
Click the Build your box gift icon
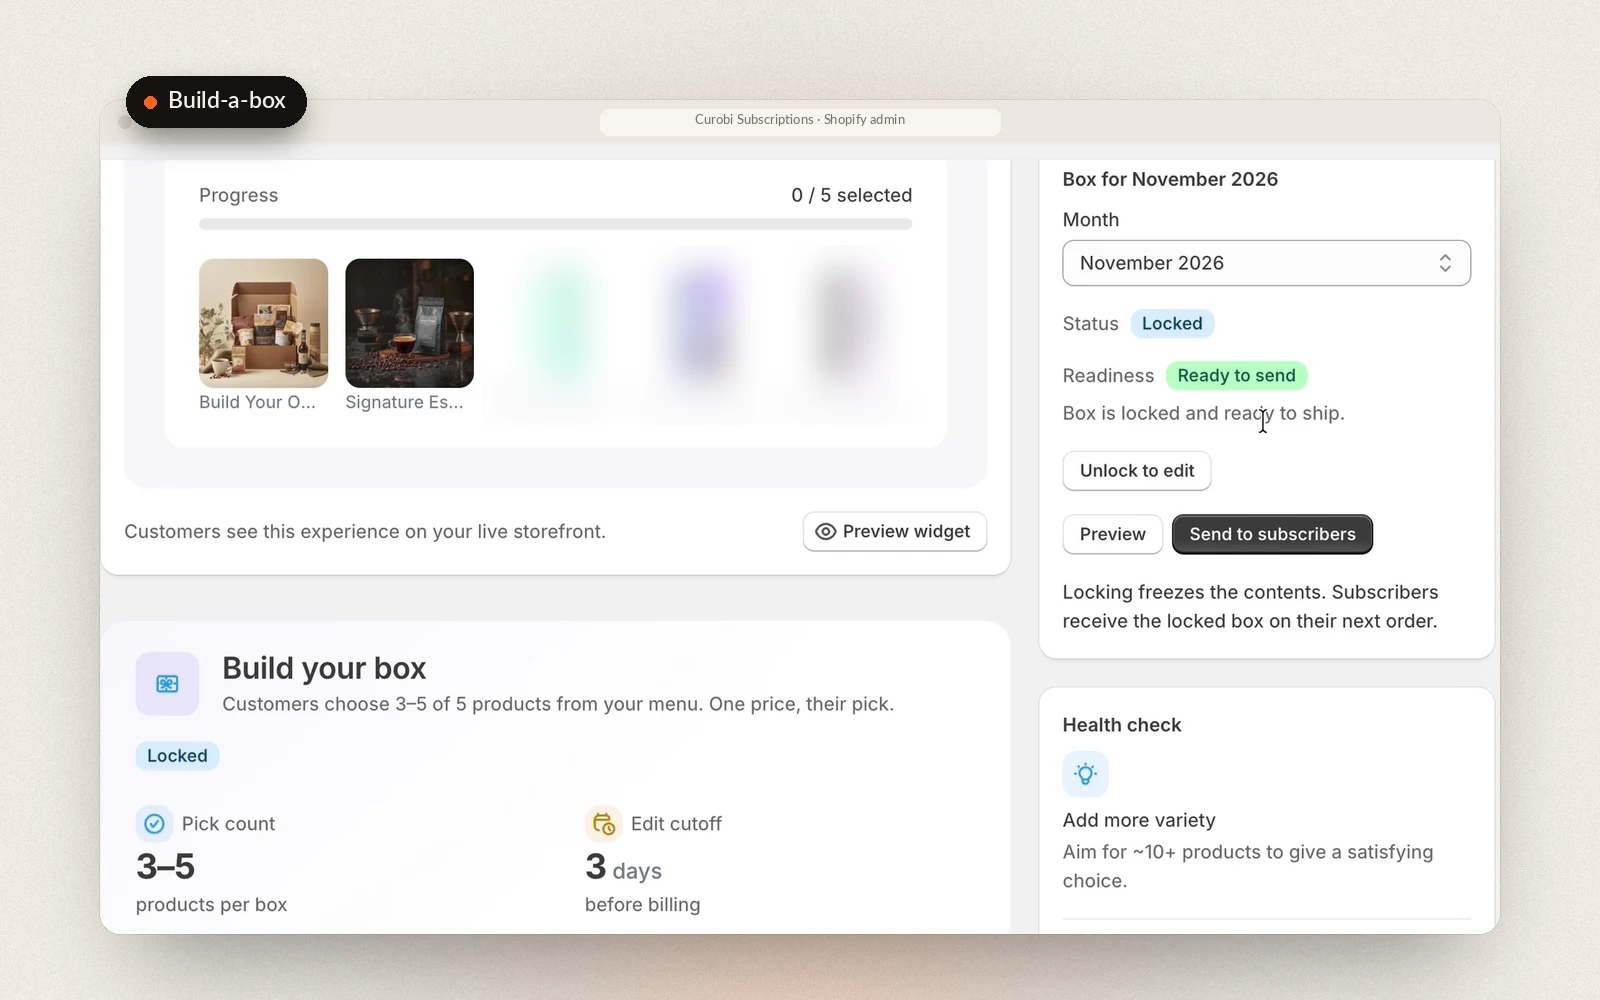pyautogui.click(x=167, y=684)
